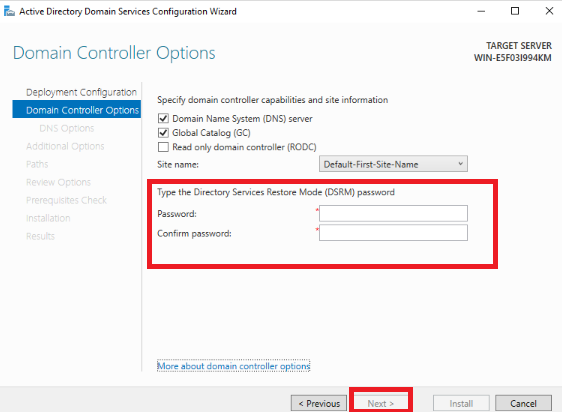This screenshot has height=412, width=562.
Task: Select Paths step in sidebar
Action: point(37,164)
